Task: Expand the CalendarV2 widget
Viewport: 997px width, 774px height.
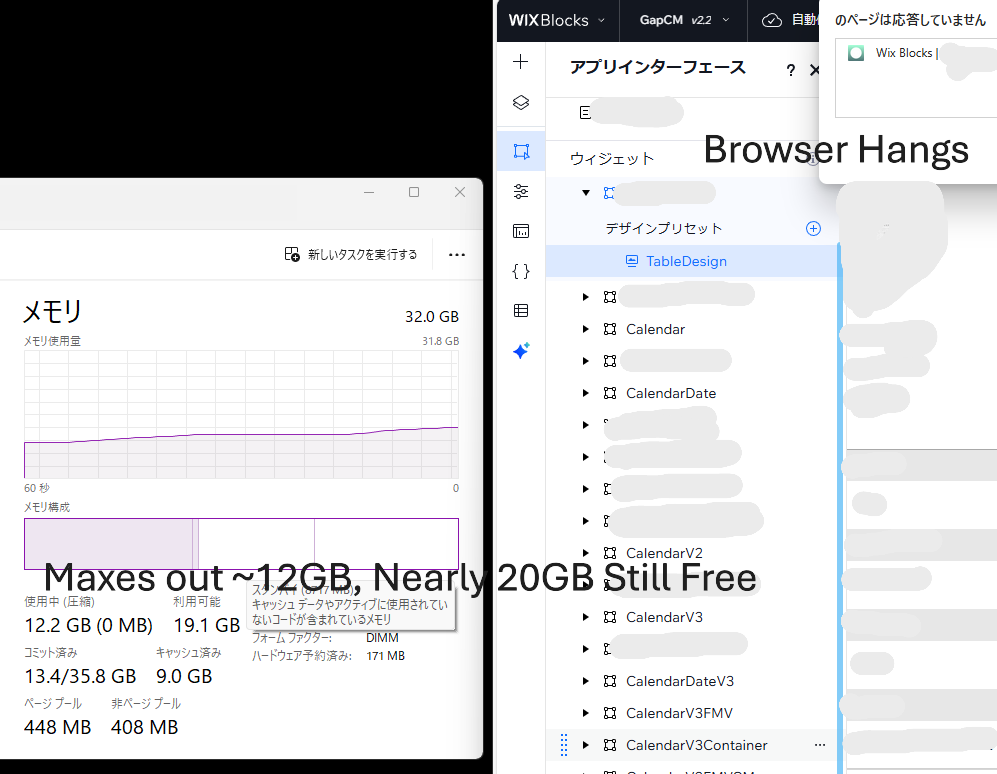Action: [x=586, y=553]
